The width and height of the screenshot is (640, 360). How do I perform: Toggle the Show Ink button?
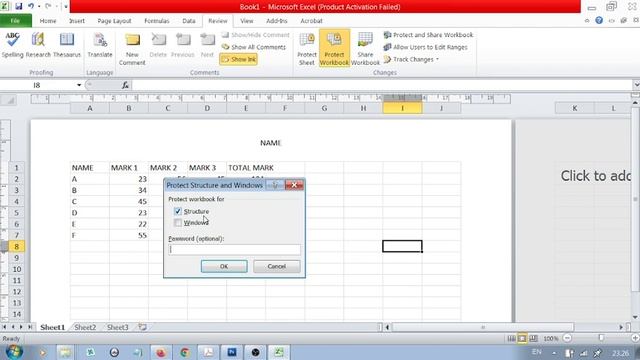[x=239, y=60]
